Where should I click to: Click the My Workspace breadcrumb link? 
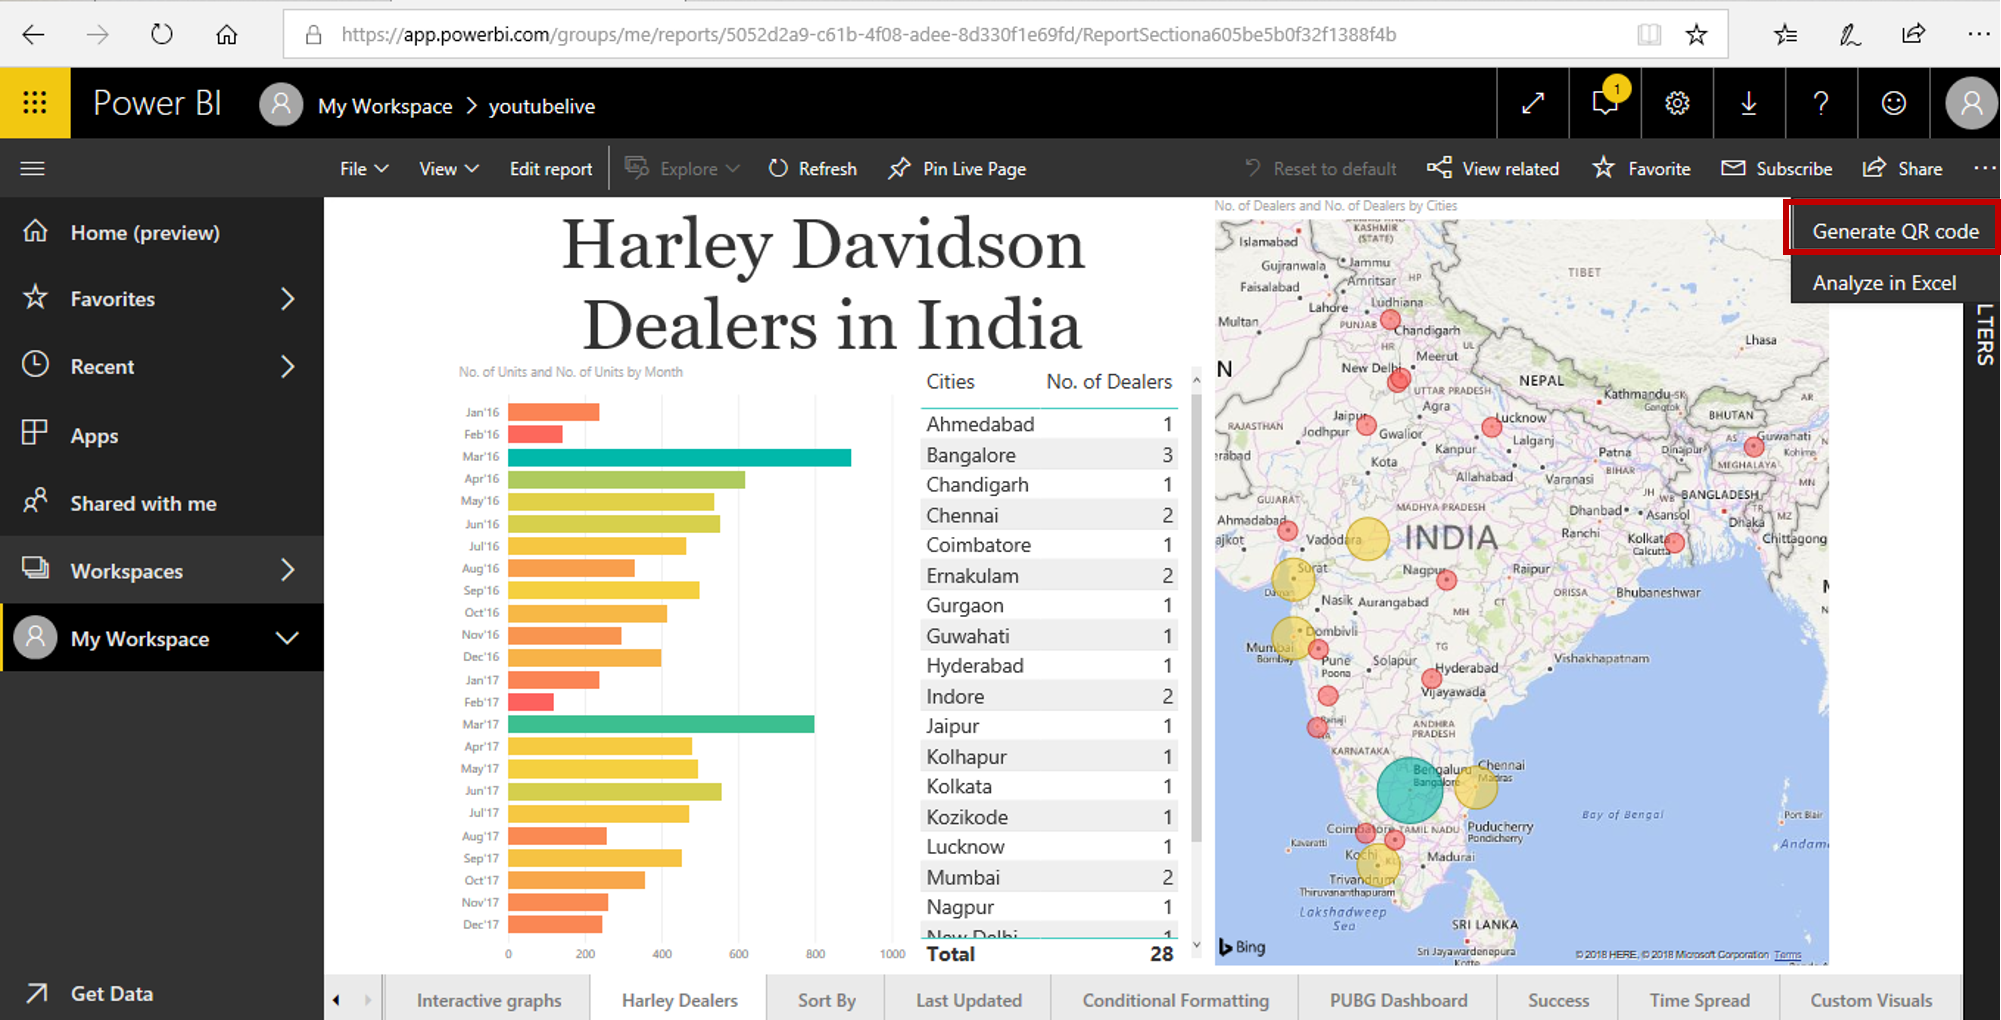(x=385, y=106)
